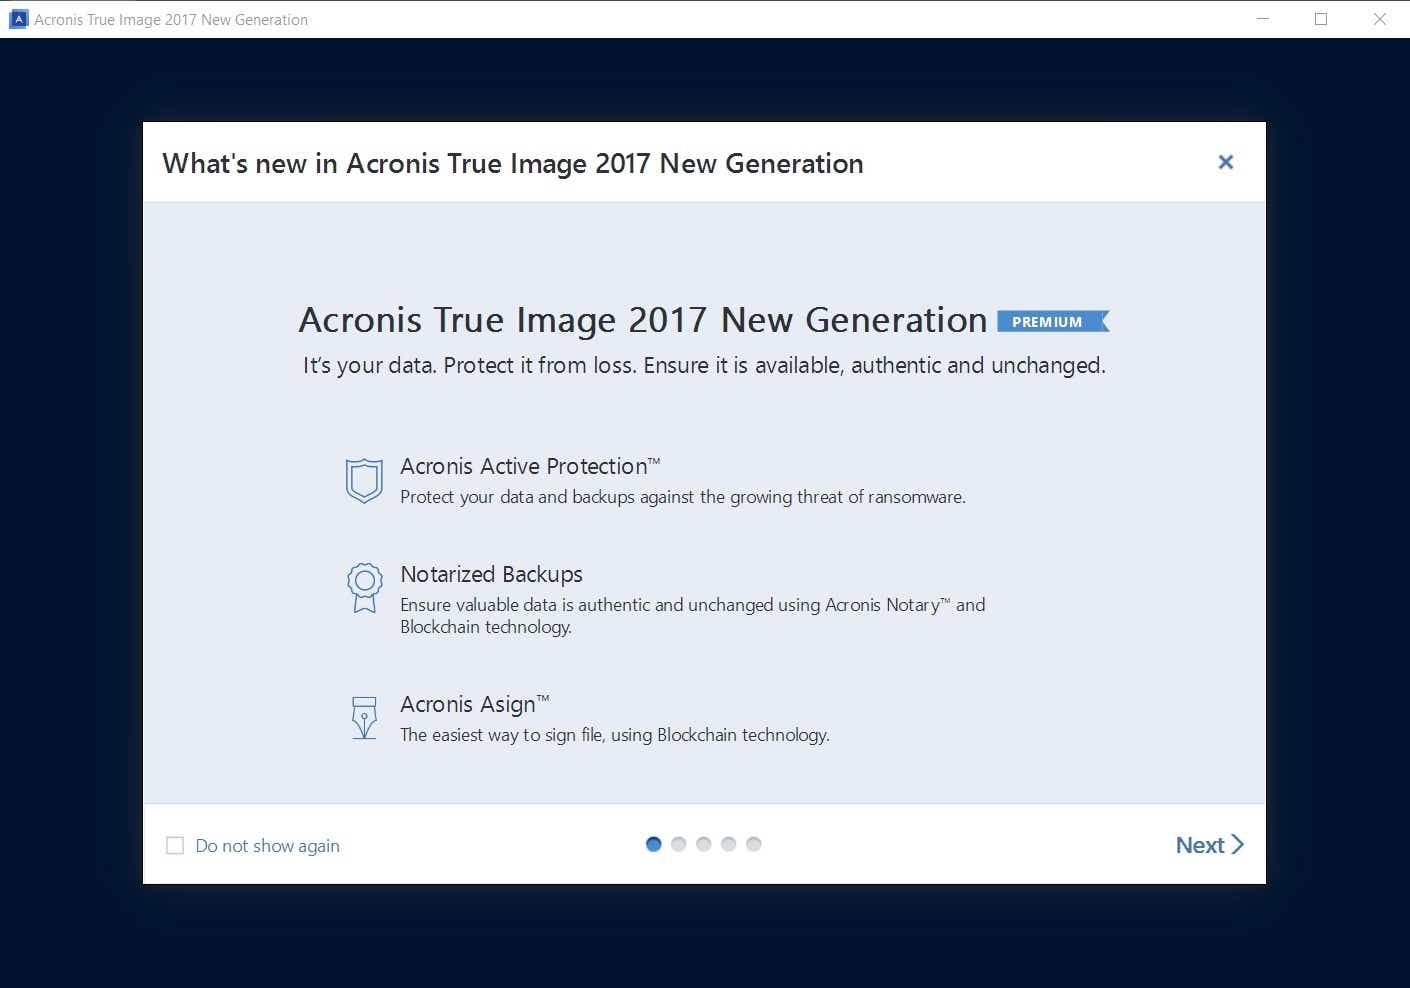Image resolution: width=1410 pixels, height=988 pixels.
Task: Go to the first page dot
Action: 653,844
